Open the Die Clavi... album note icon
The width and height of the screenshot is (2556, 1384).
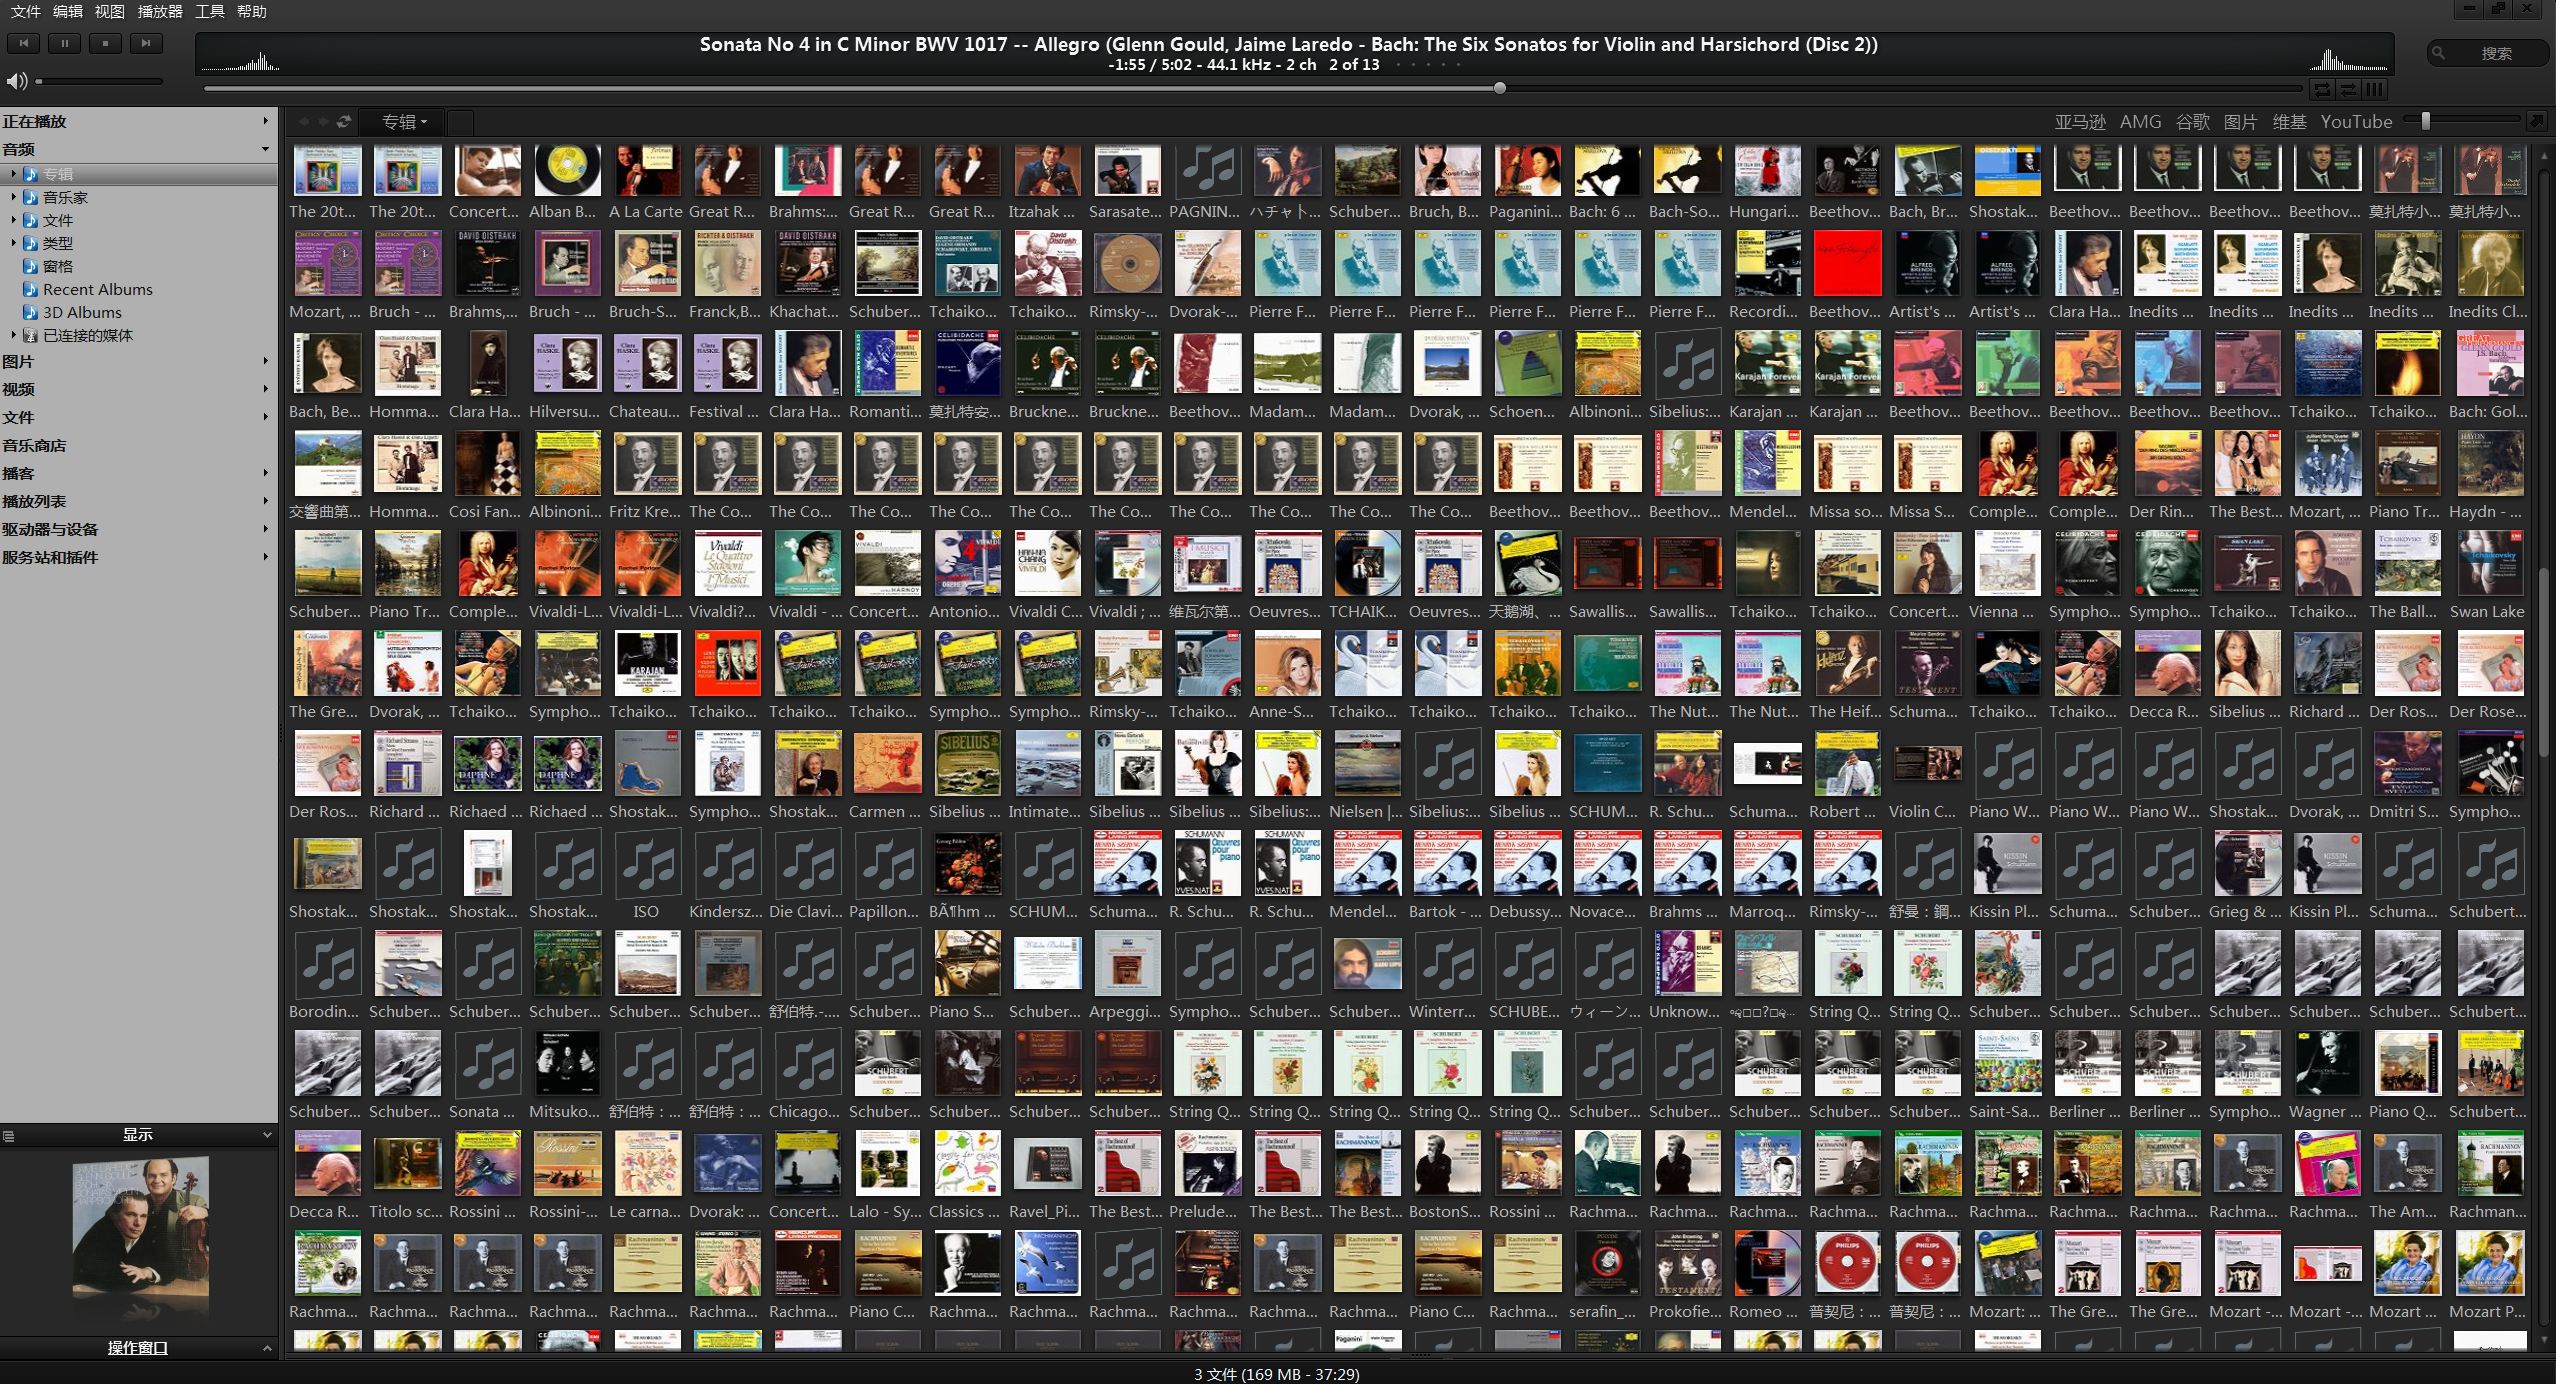(x=807, y=865)
